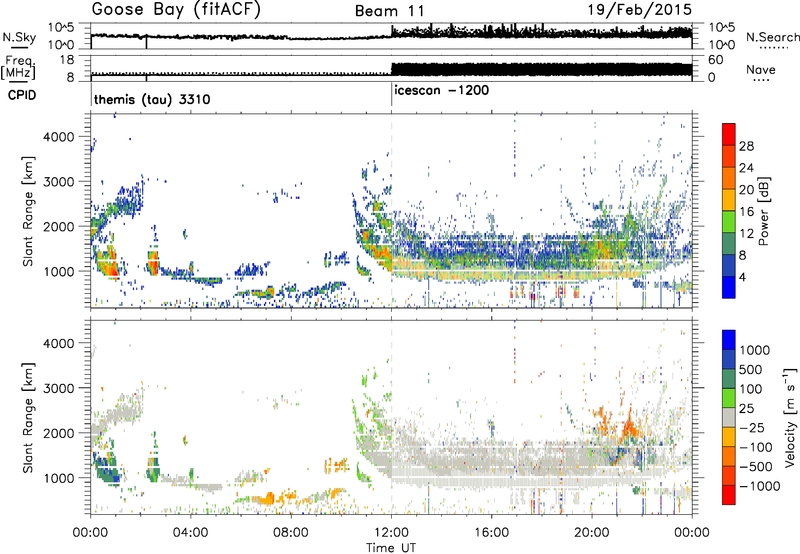Click the 'icescan -1200' CPID text
Viewport: 800px width, 554px height.
click(442, 91)
